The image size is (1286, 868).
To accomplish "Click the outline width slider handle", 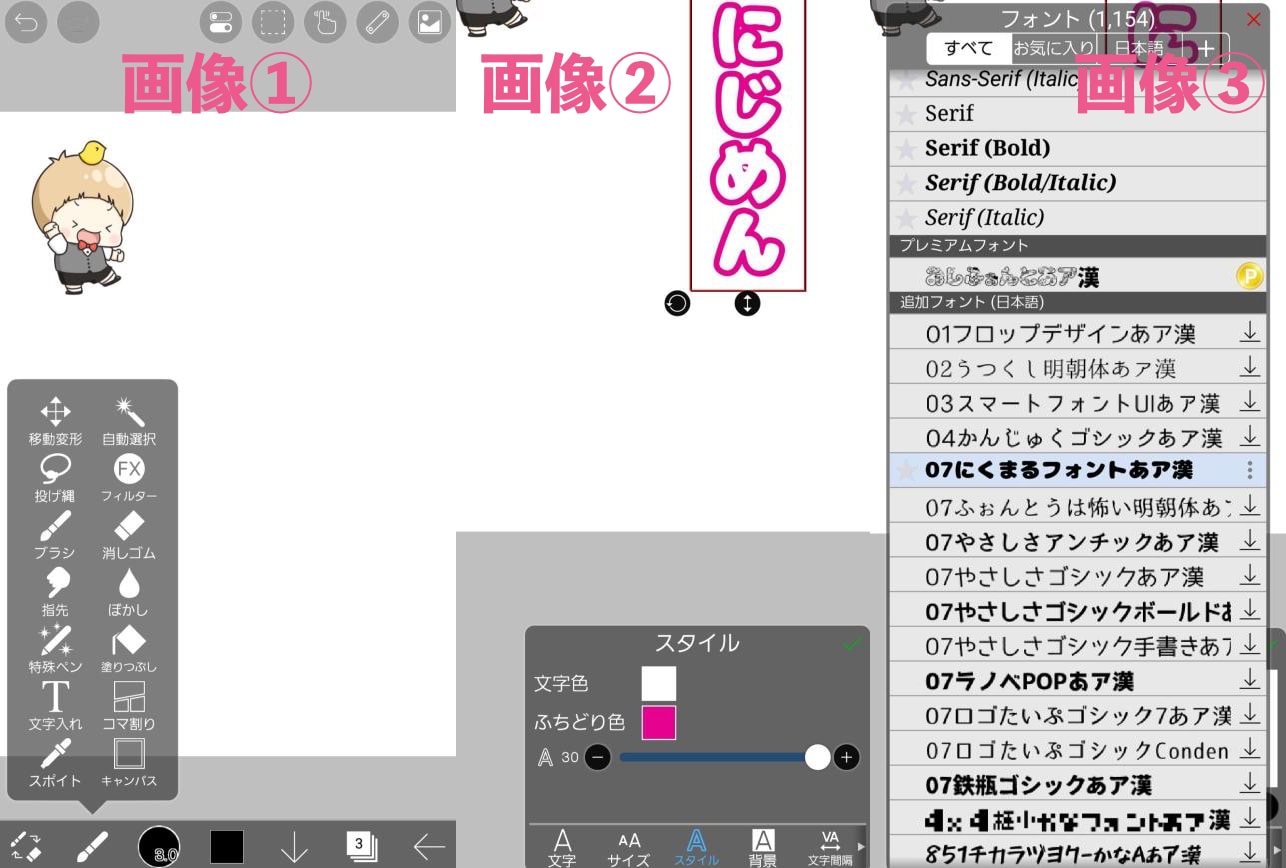I will tap(818, 757).
